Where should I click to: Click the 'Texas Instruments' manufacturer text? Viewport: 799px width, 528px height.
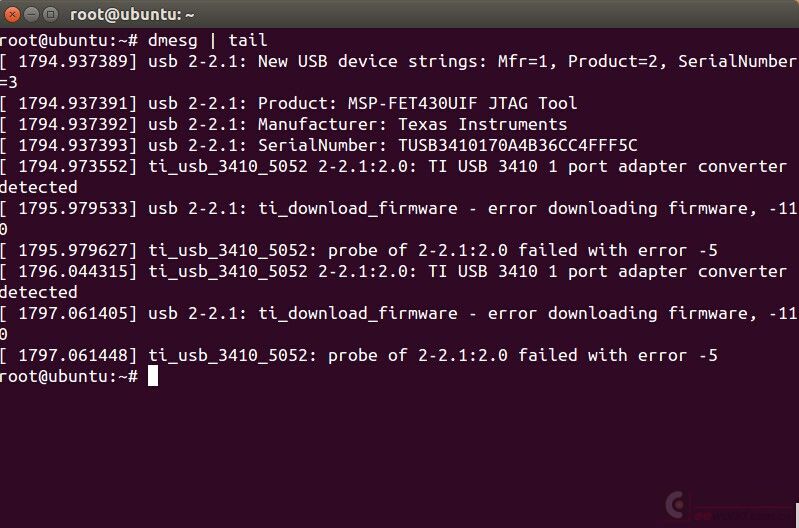tap(482, 124)
